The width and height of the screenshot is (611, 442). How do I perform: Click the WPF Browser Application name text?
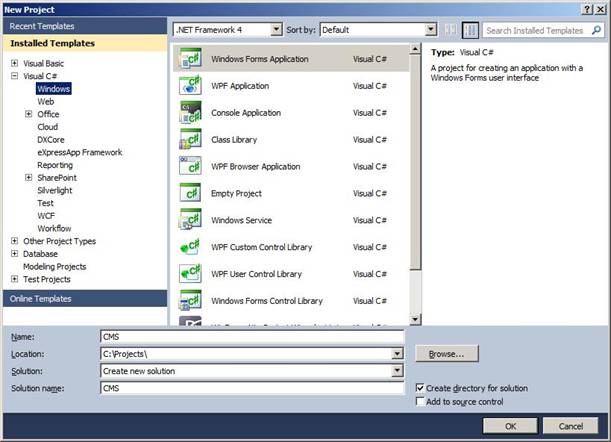256,166
